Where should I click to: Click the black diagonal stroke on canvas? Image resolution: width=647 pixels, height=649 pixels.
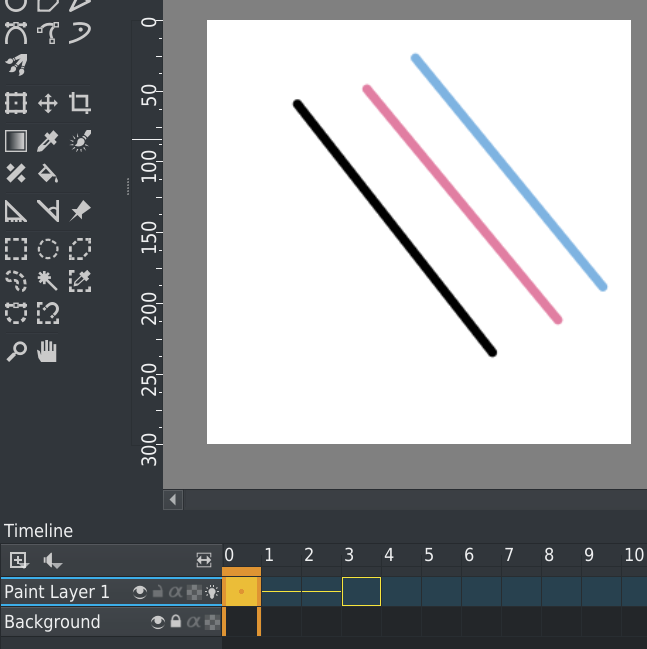point(395,228)
